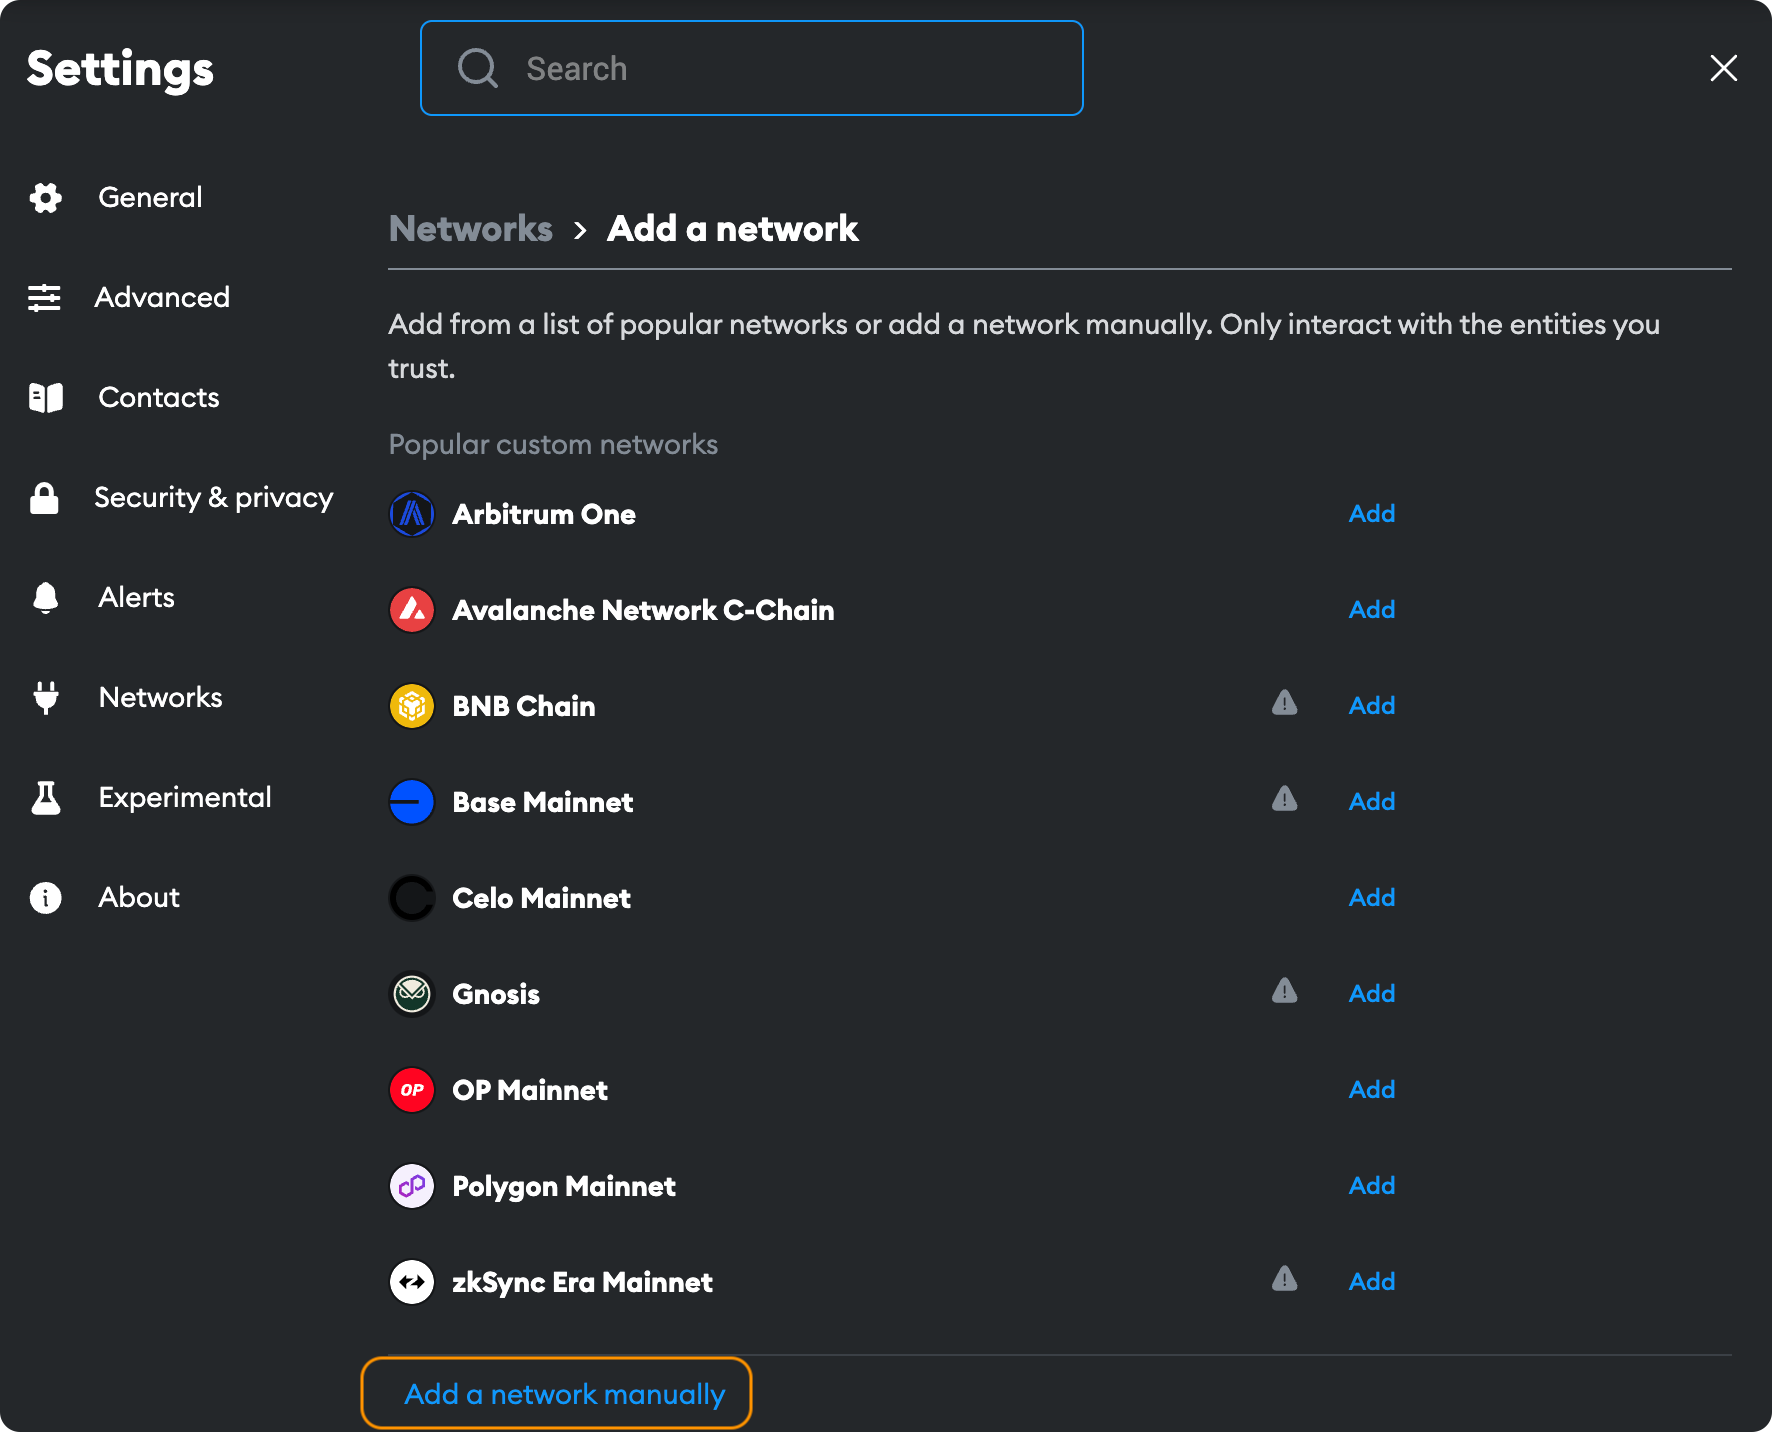Go back via Networks breadcrumb

(x=471, y=229)
